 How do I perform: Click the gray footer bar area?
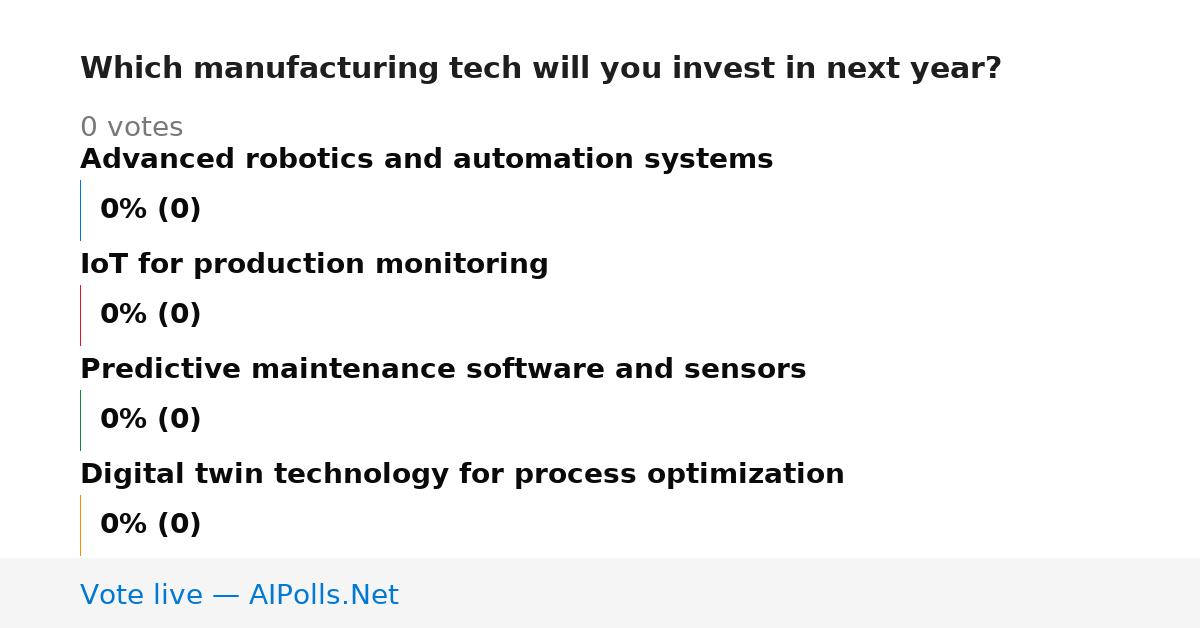pos(600,593)
